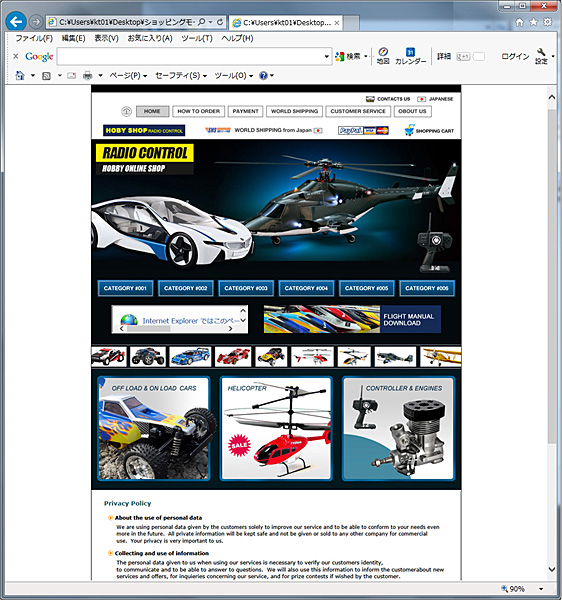Click the FLIGHT MANUAL DOWNLOAD banner
Image resolution: width=562 pixels, height=600 pixels.
(352, 319)
